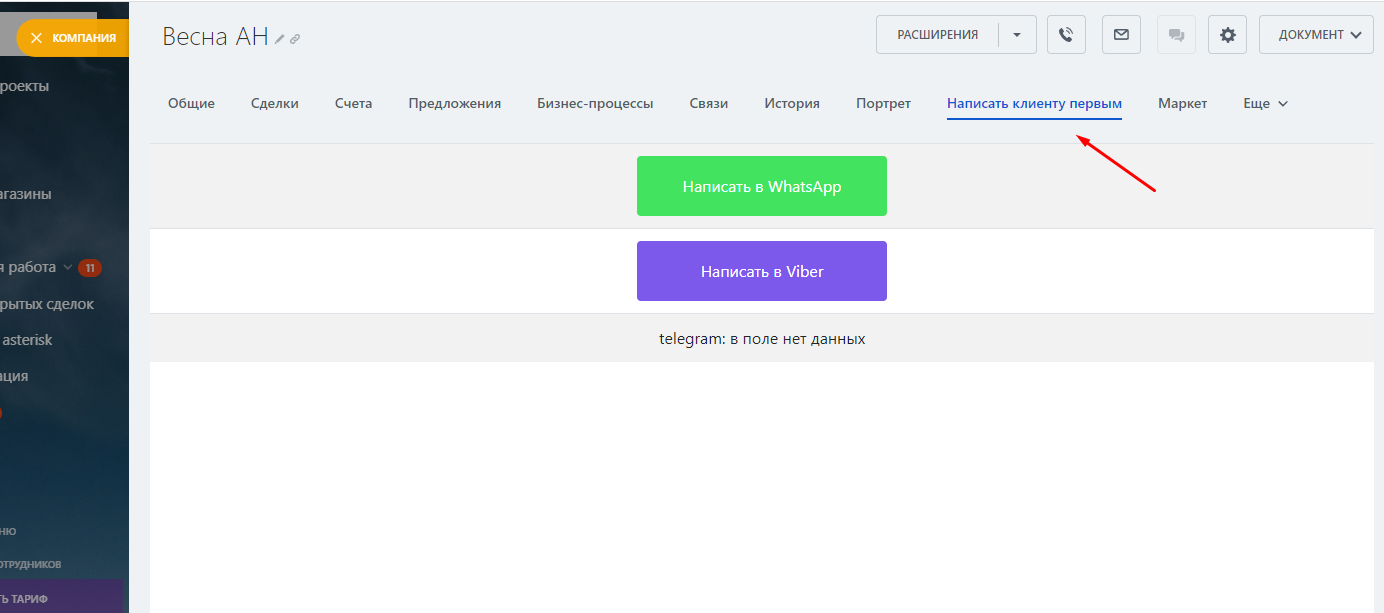
Task: Click the Расширения button
Action: [x=937, y=35]
